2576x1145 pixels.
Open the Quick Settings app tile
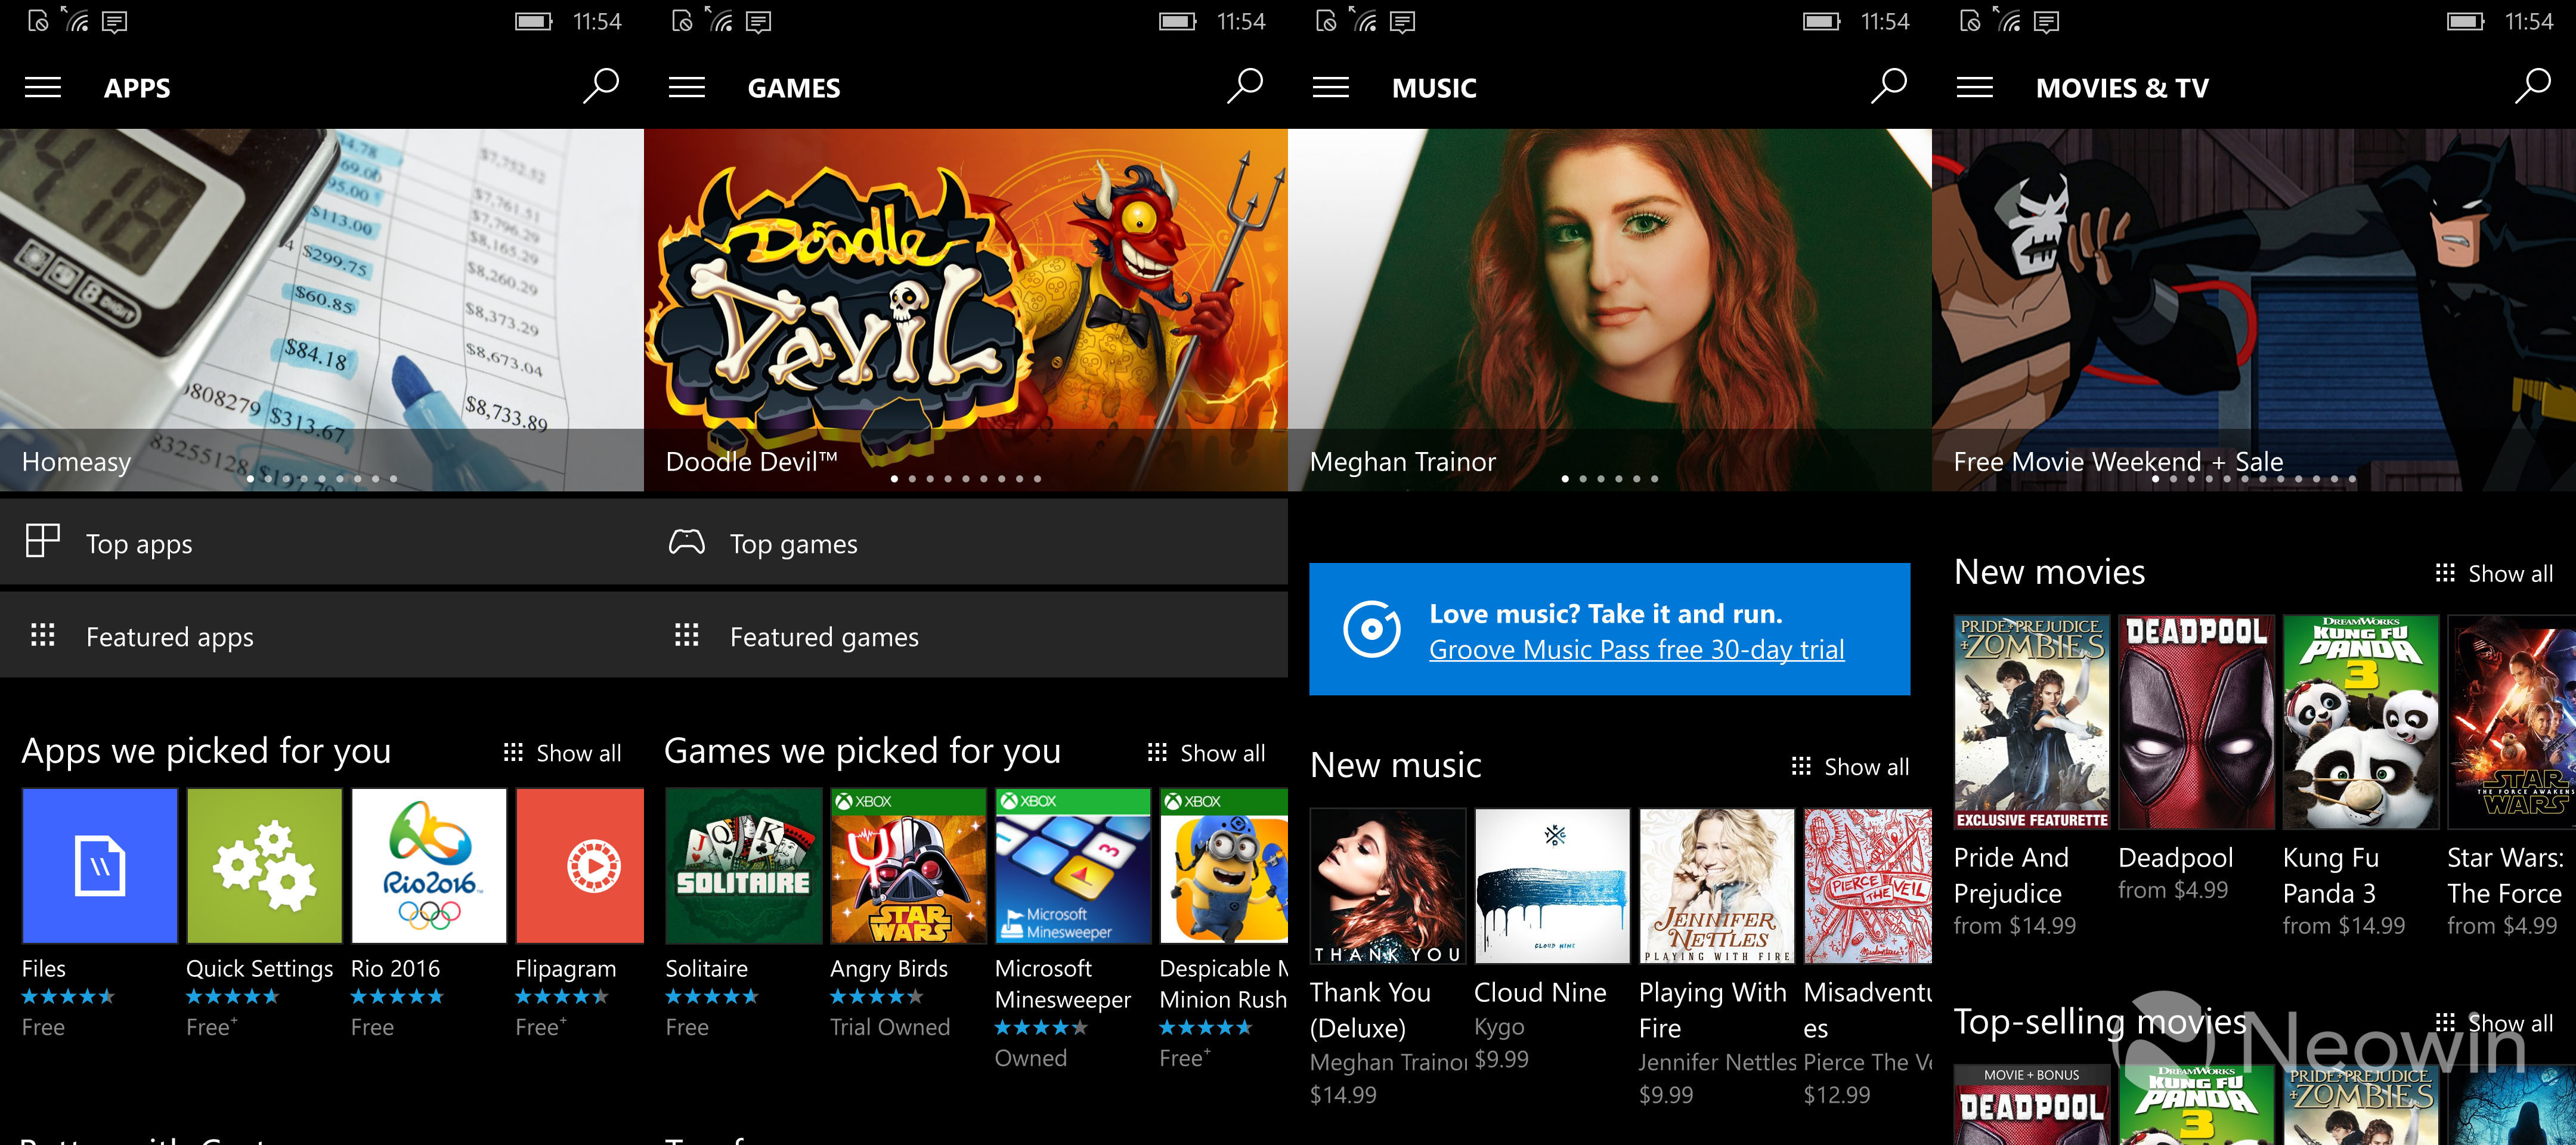pos(264,866)
